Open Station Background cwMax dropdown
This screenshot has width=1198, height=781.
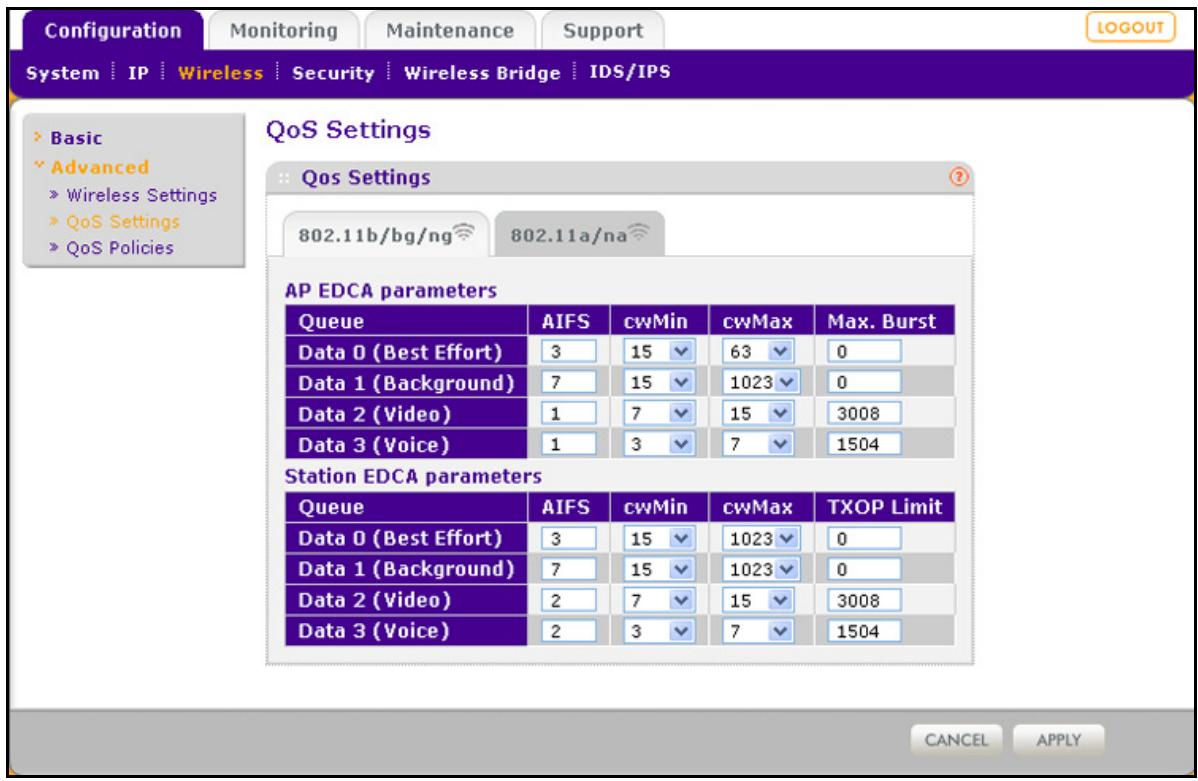(761, 569)
